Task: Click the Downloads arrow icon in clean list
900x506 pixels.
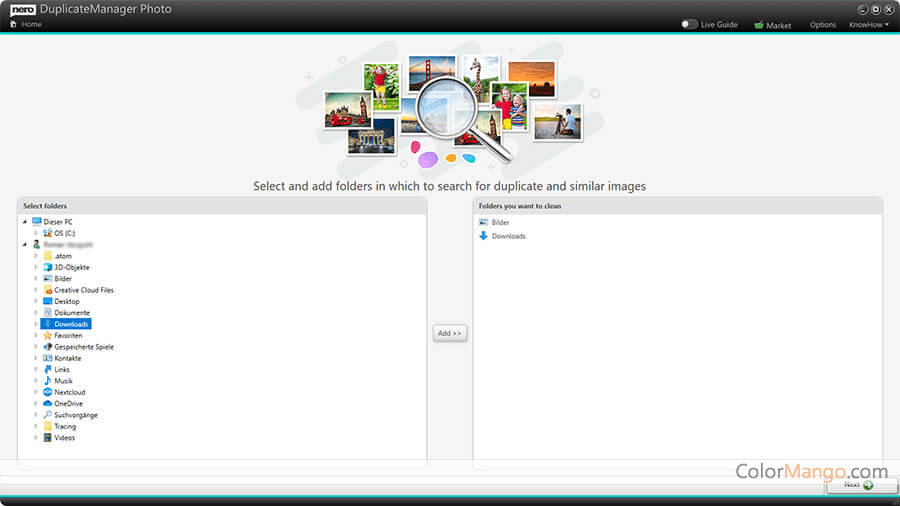Action: pyautogui.click(x=483, y=236)
